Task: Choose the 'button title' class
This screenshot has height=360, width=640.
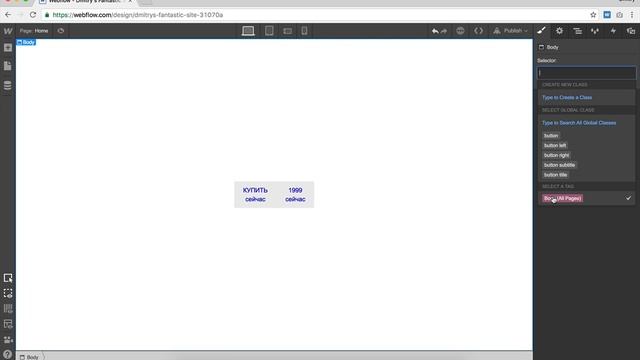Action: 556,175
